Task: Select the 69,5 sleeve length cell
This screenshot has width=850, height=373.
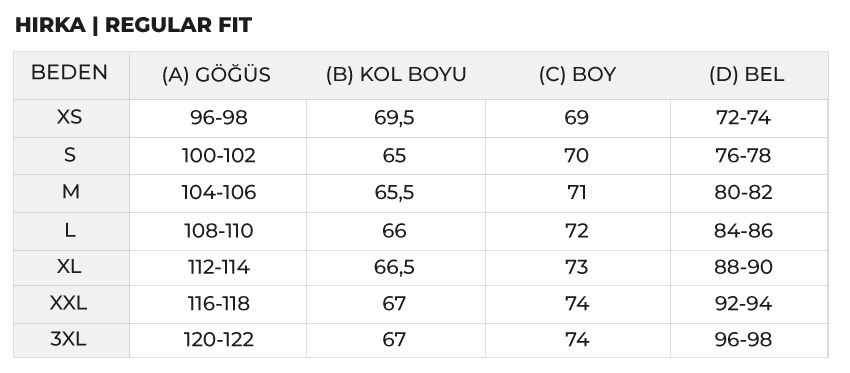Action: [x=394, y=118]
